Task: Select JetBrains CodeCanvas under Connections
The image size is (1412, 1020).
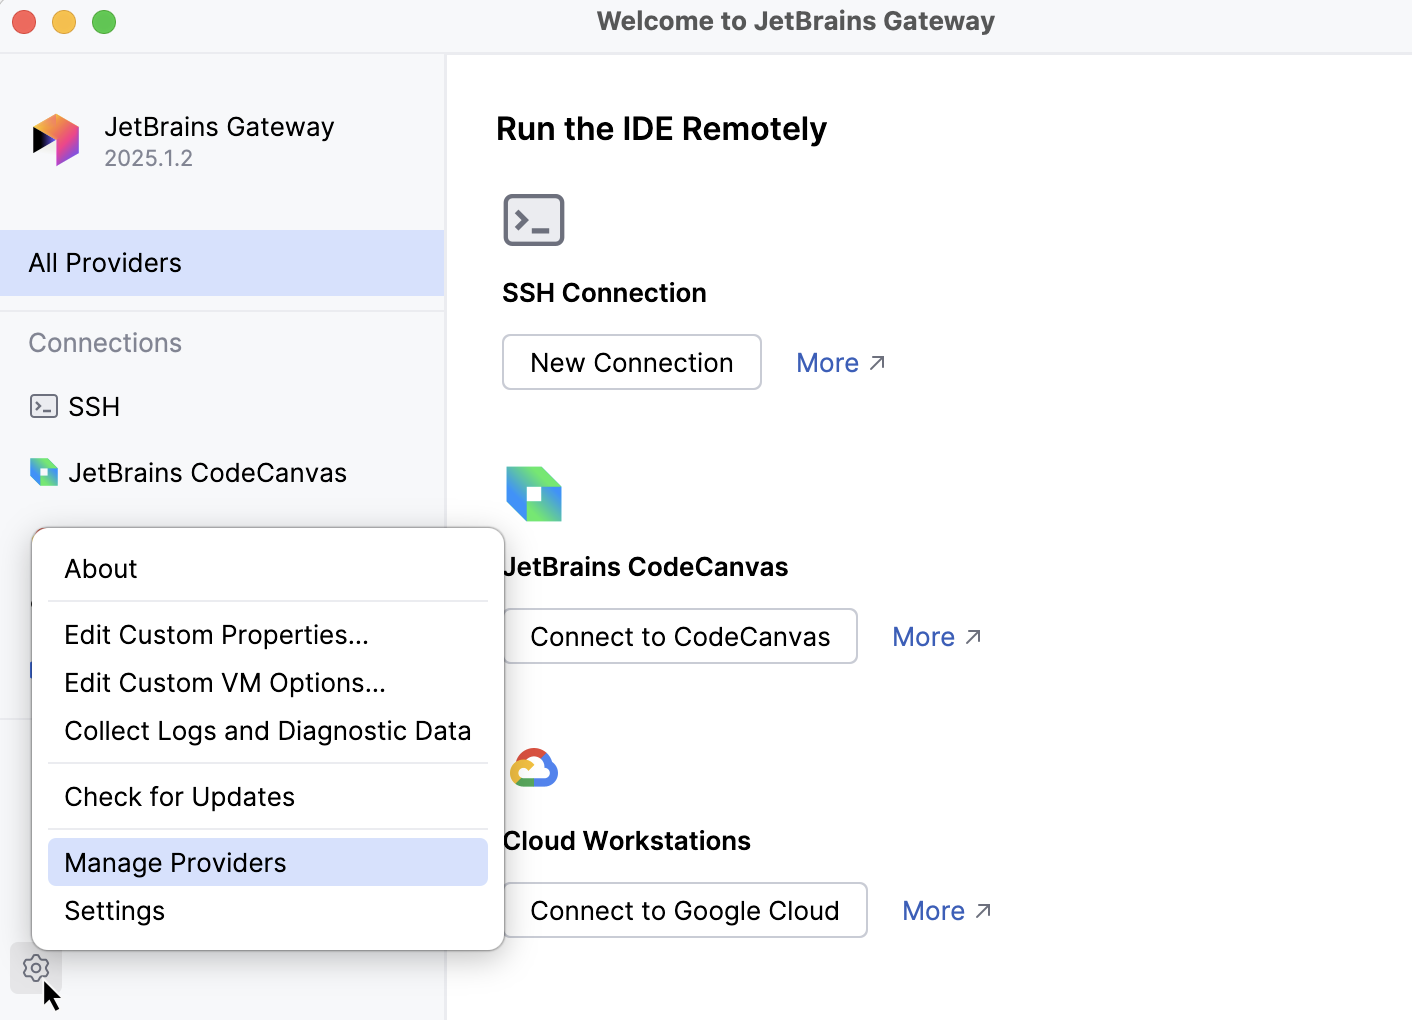Action: pyautogui.click(x=222, y=473)
